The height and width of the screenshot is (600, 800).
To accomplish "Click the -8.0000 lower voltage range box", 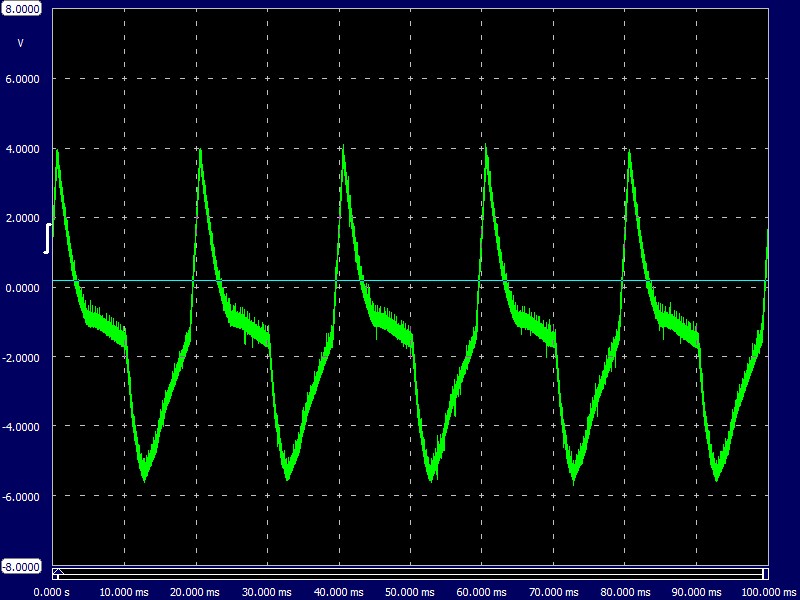I will tap(21, 567).
